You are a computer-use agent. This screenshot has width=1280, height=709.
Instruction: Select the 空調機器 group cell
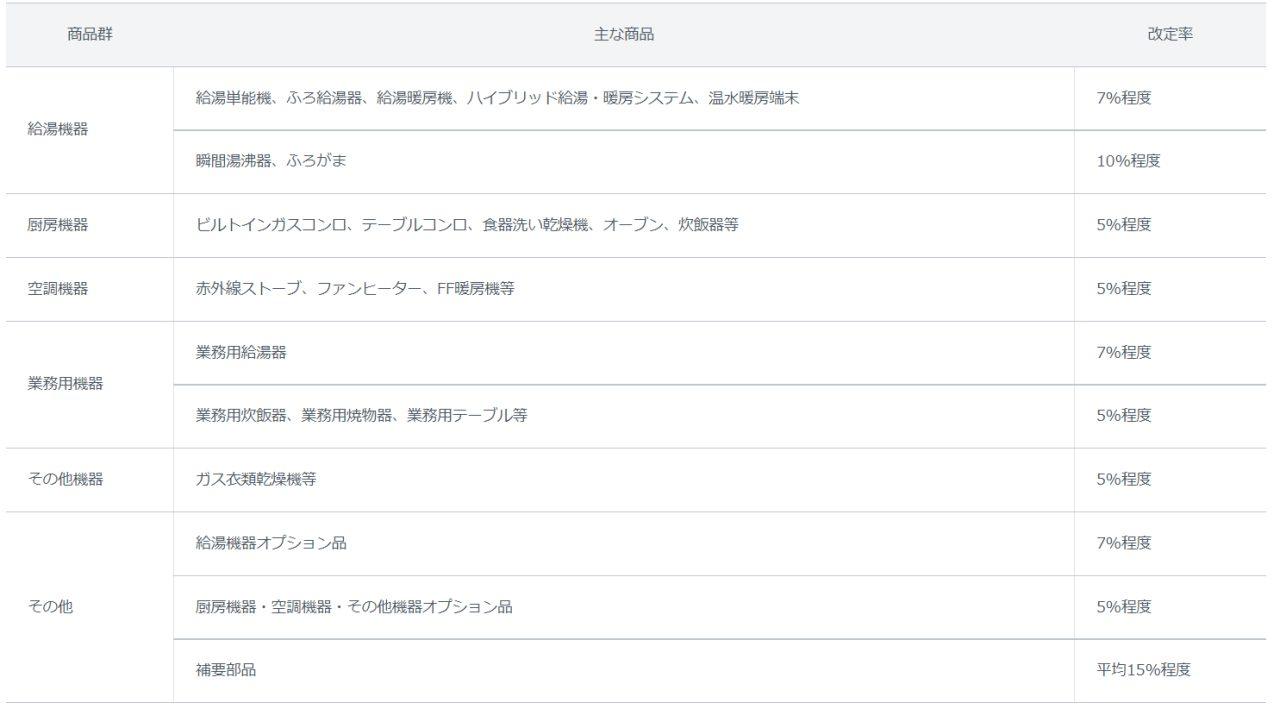[x=90, y=289]
